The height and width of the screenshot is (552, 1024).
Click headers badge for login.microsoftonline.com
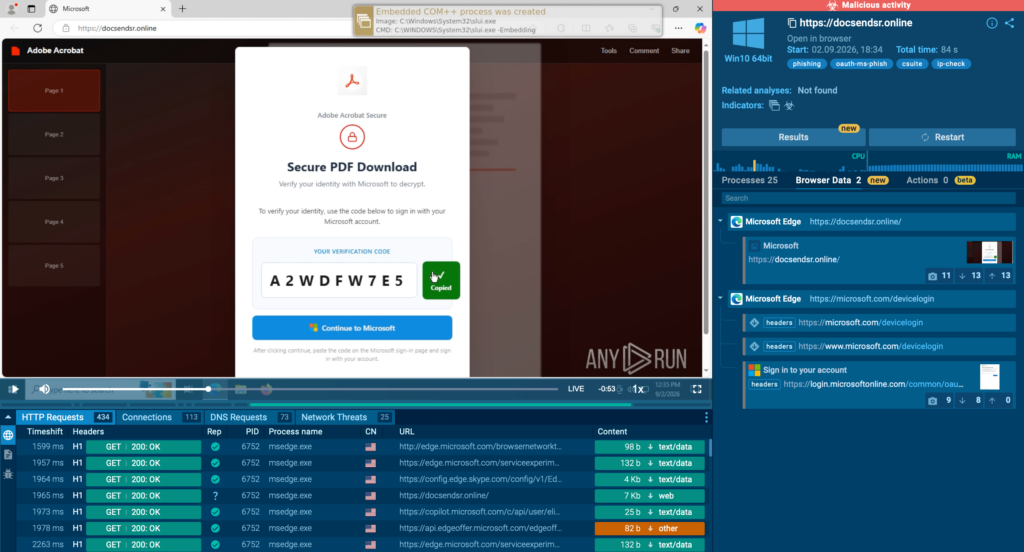[x=764, y=384]
